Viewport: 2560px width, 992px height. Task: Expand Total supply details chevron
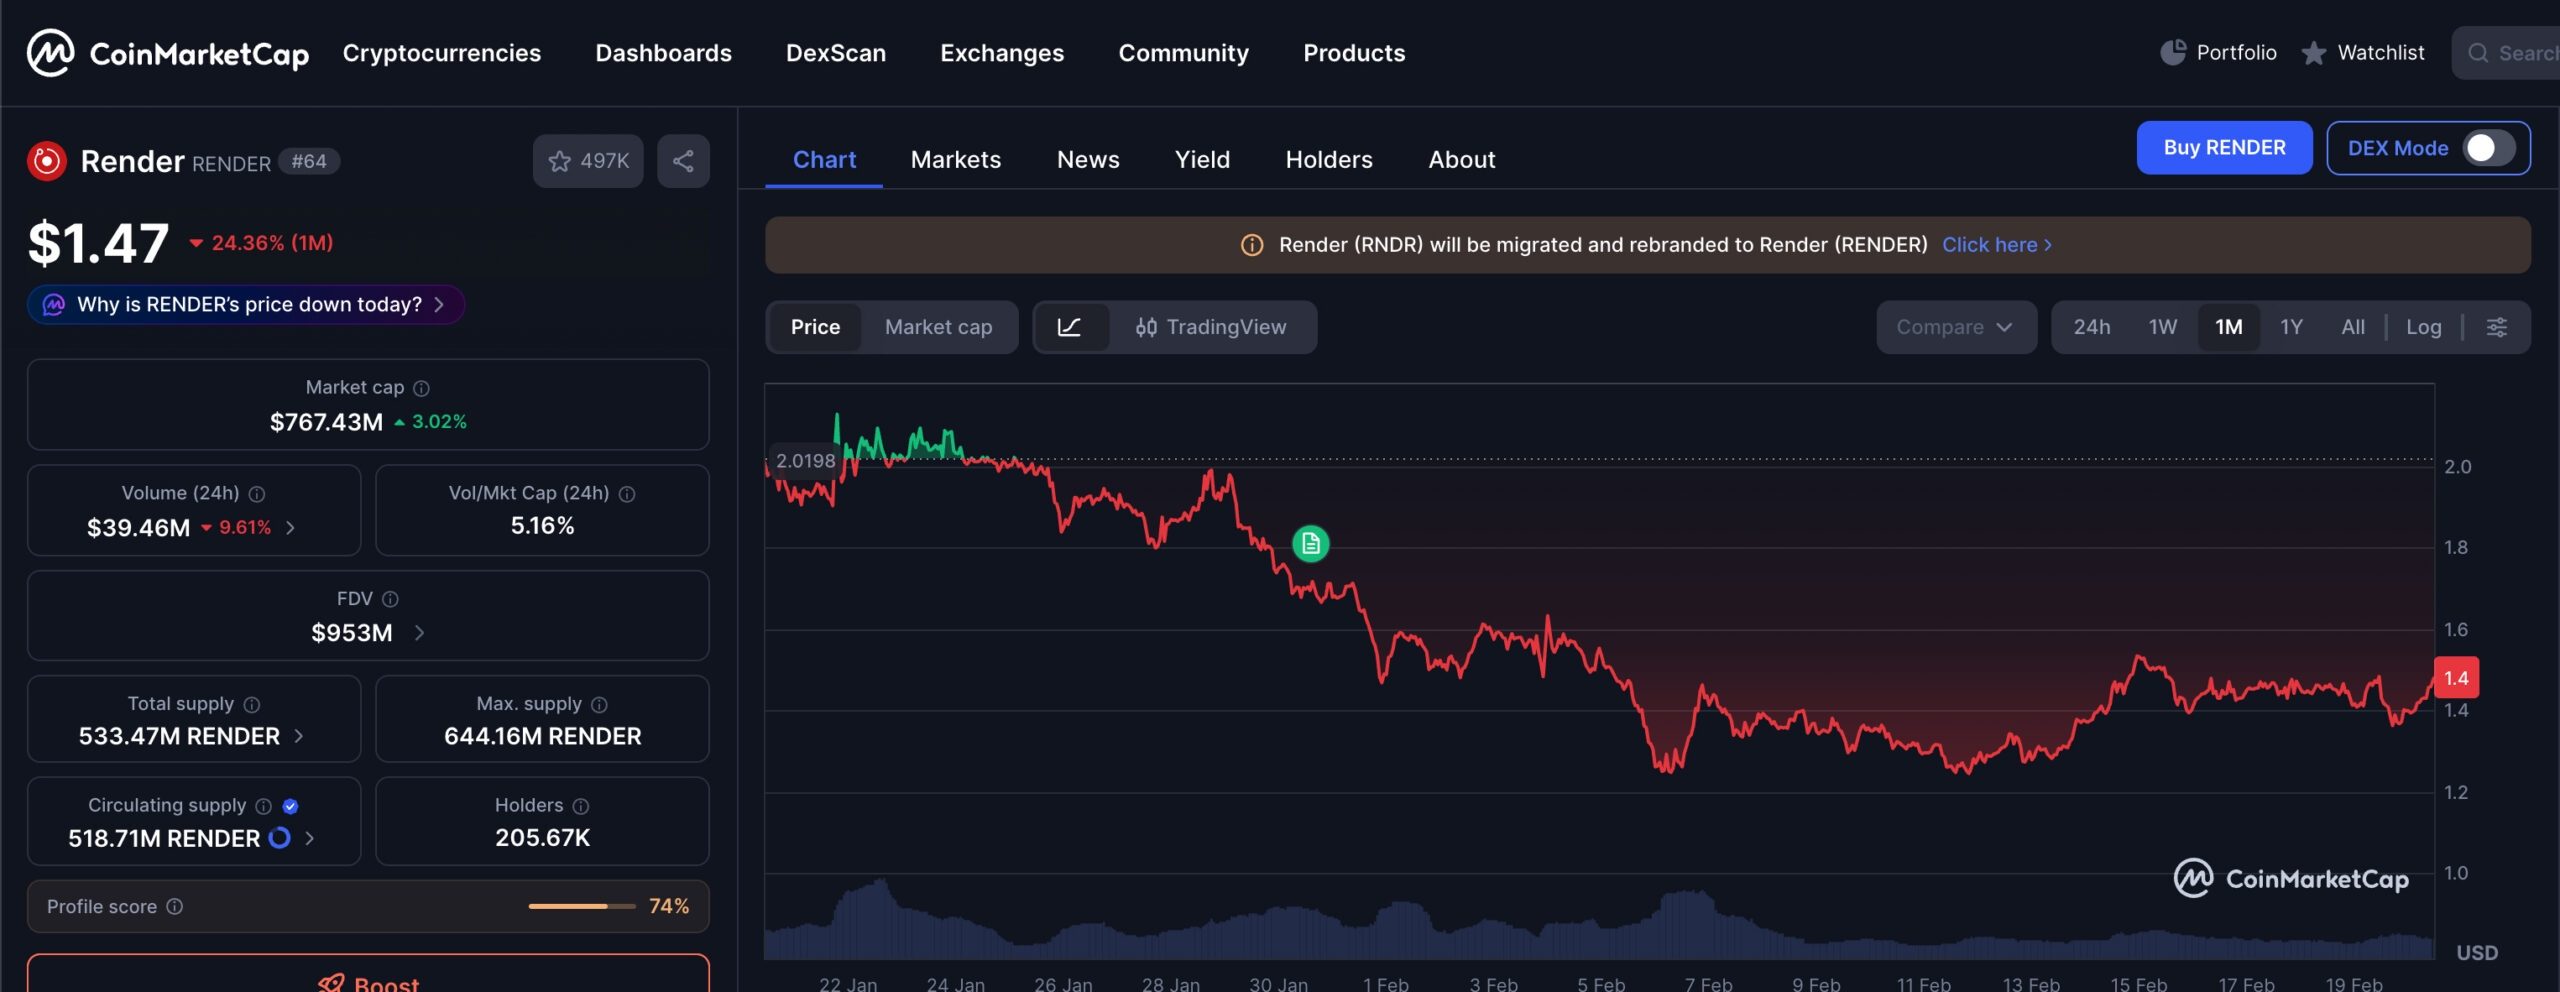[299, 737]
